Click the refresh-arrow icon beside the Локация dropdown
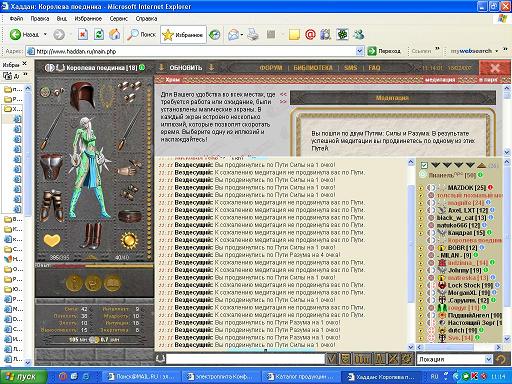 tap(500, 359)
